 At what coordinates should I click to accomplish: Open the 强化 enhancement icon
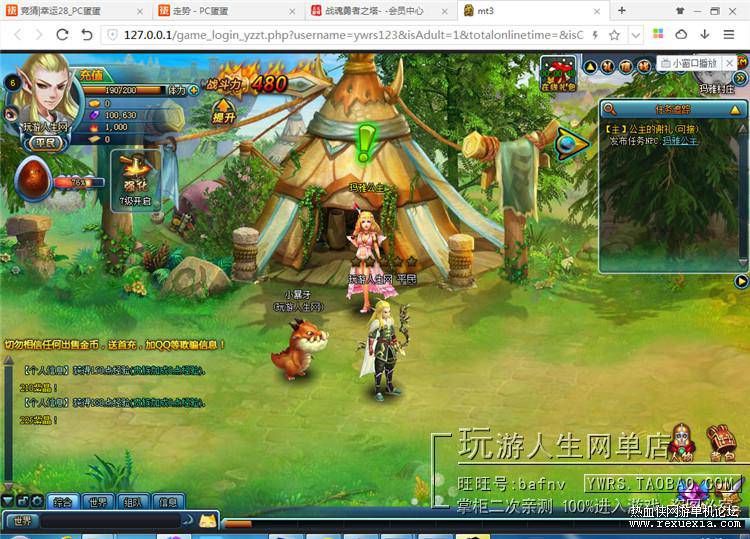(x=135, y=179)
